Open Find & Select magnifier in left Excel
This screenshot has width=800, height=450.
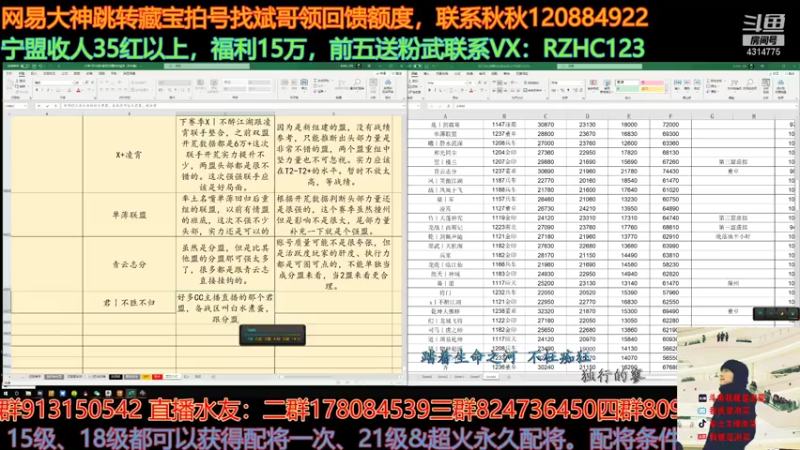point(357,83)
